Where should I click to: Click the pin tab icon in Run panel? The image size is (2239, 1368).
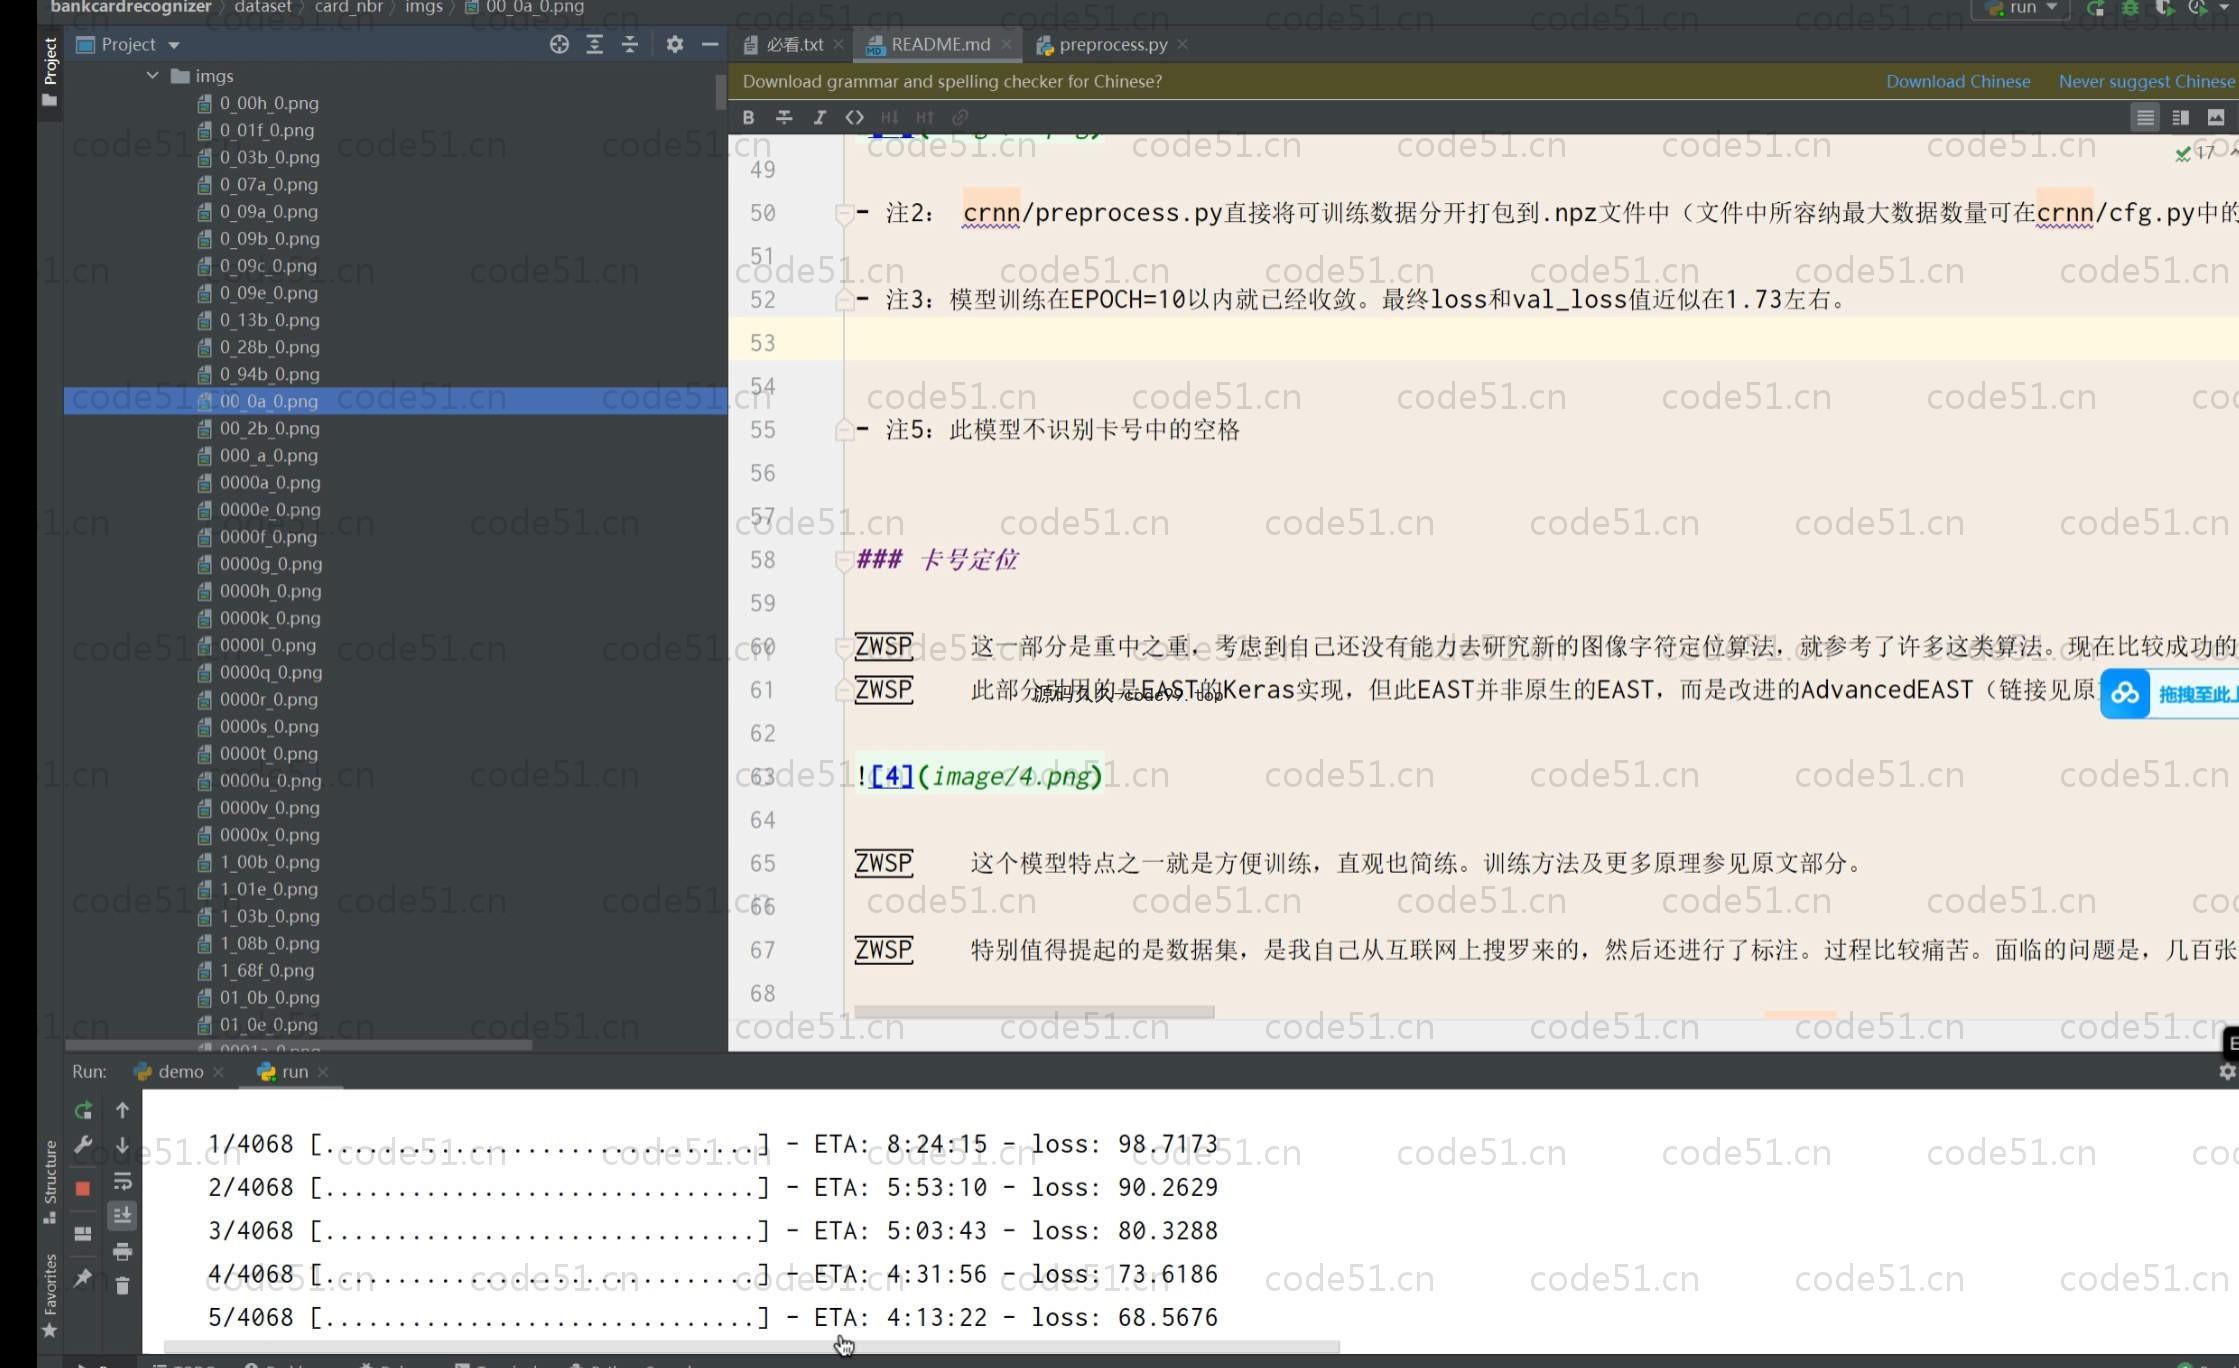point(83,1277)
